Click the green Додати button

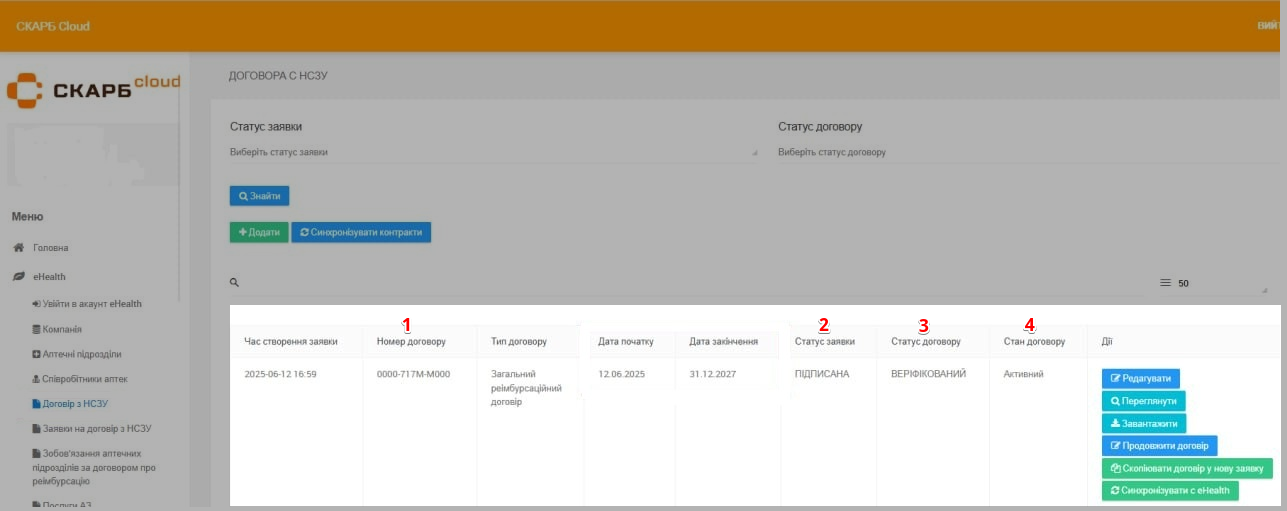coord(259,232)
